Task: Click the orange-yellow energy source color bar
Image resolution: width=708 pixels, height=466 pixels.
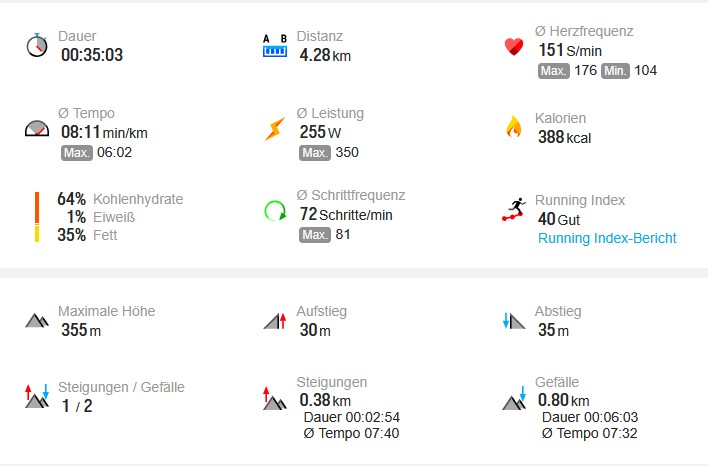Action: pyautogui.click(x=37, y=217)
